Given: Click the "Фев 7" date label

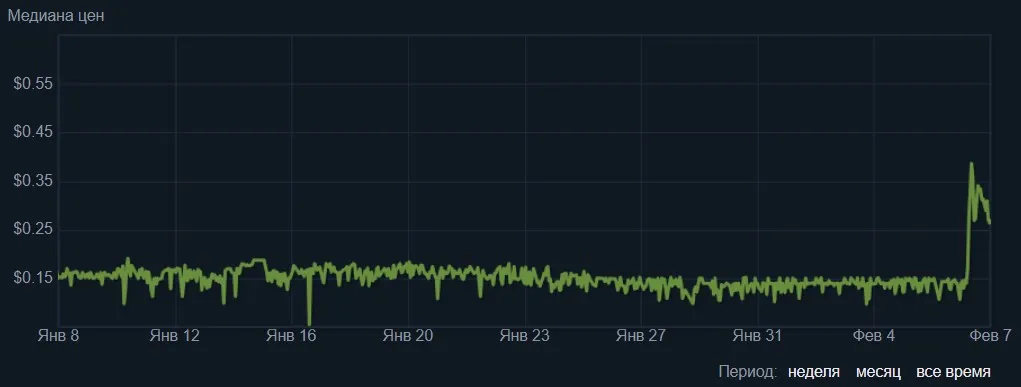Looking at the screenshot, I should (x=990, y=336).
